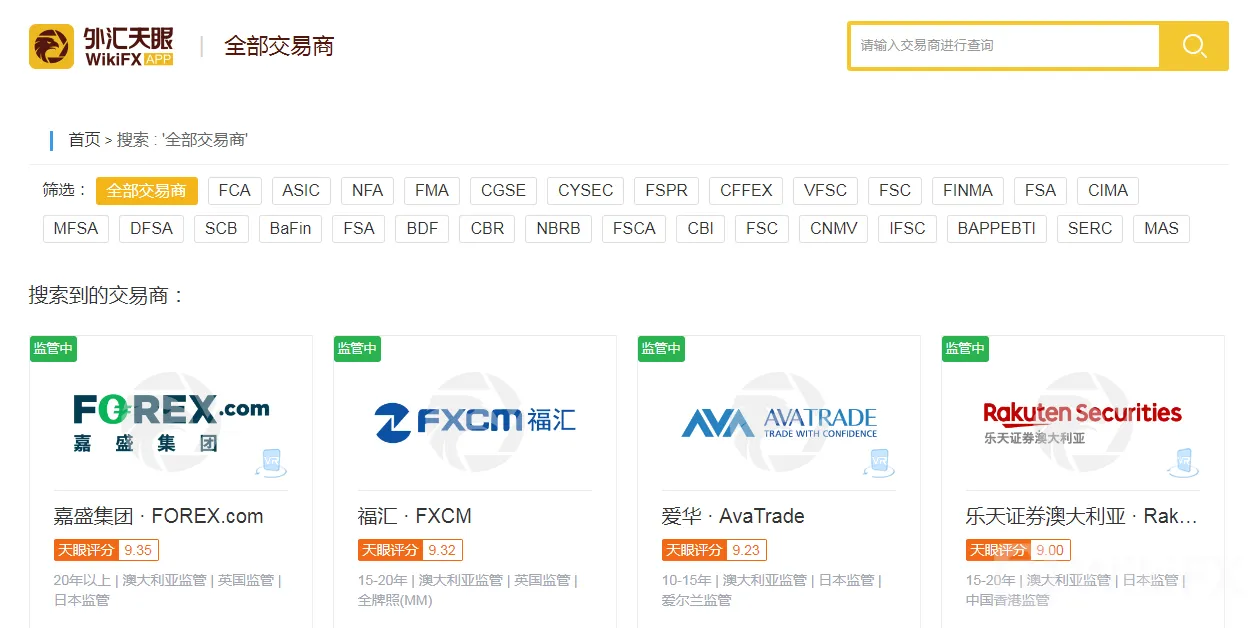Image resolution: width=1255 pixels, height=628 pixels.
Task: Choose the CYSEC regulator filter
Action: point(586,191)
